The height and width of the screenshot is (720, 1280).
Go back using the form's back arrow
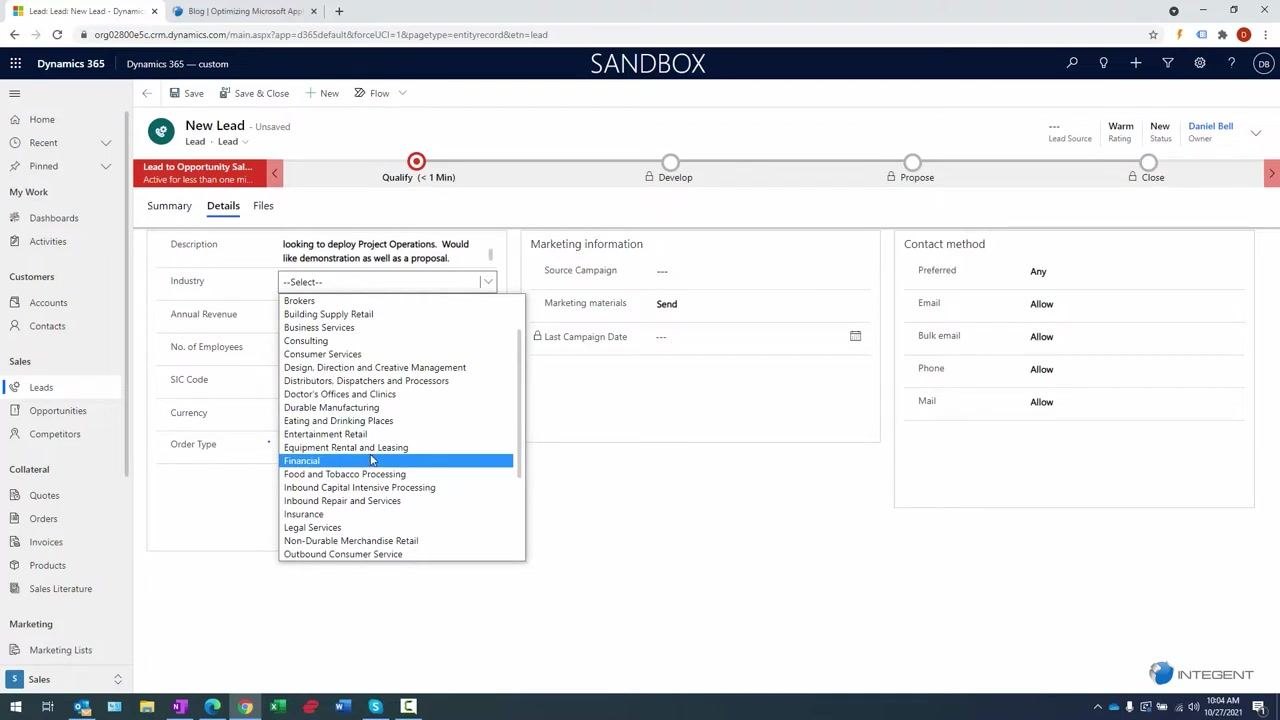click(147, 93)
